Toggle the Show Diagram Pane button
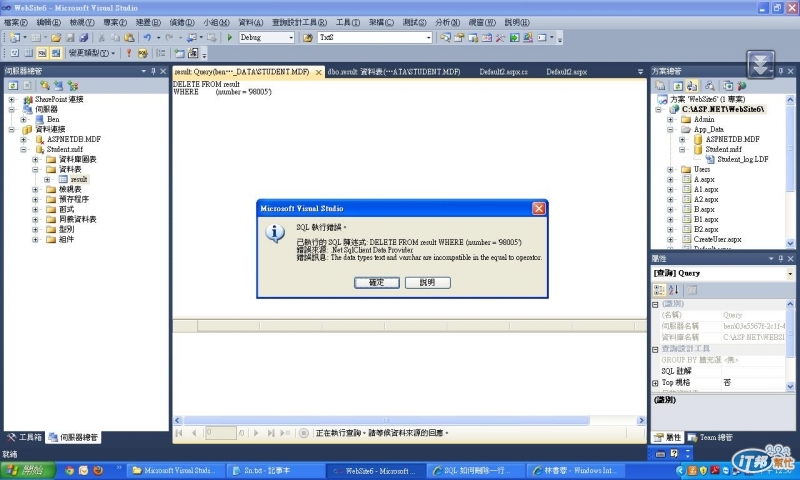800x480 pixels. [x=15, y=53]
